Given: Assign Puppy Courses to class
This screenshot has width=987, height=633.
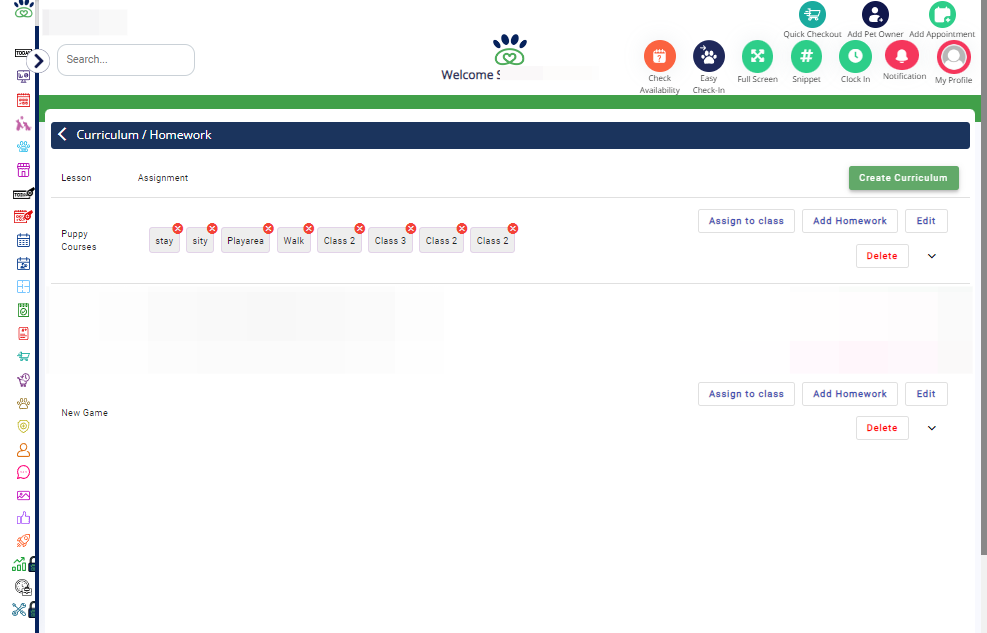Looking at the screenshot, I should 746,221.
